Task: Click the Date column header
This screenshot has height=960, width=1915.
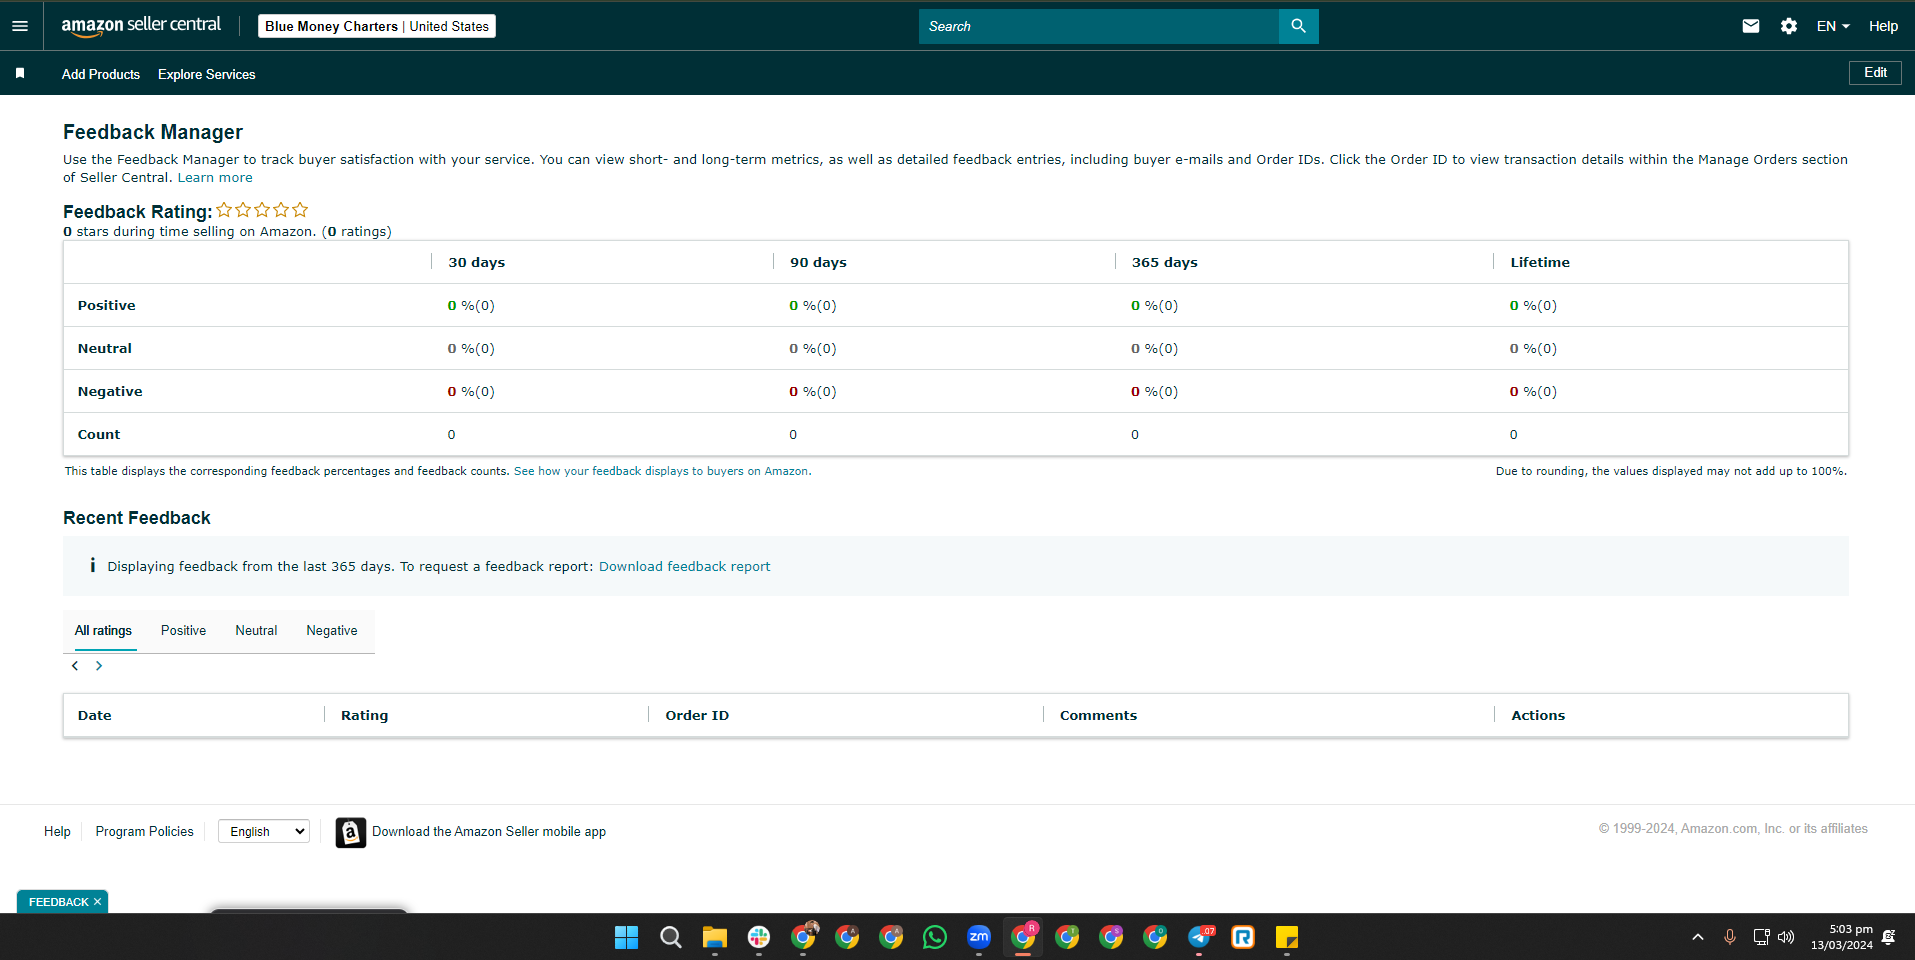Action: [x=95, y=715]
